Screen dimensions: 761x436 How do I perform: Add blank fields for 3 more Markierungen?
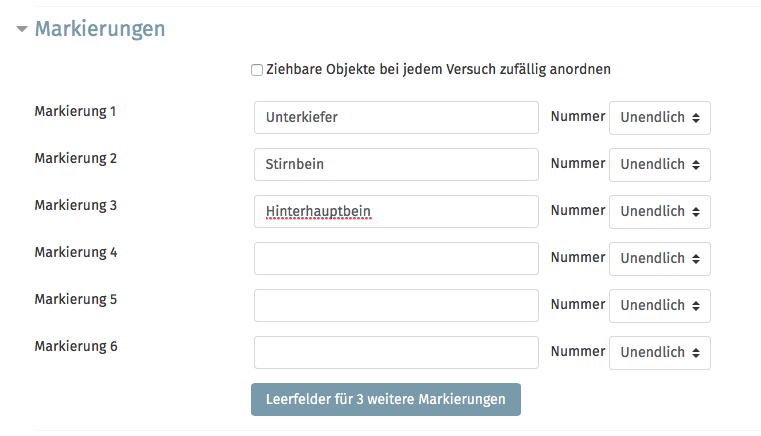click(x=386, y=400)
